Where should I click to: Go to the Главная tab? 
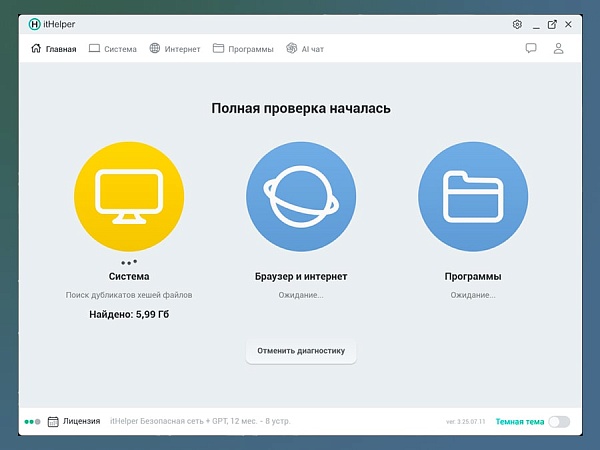click(54, 48)
